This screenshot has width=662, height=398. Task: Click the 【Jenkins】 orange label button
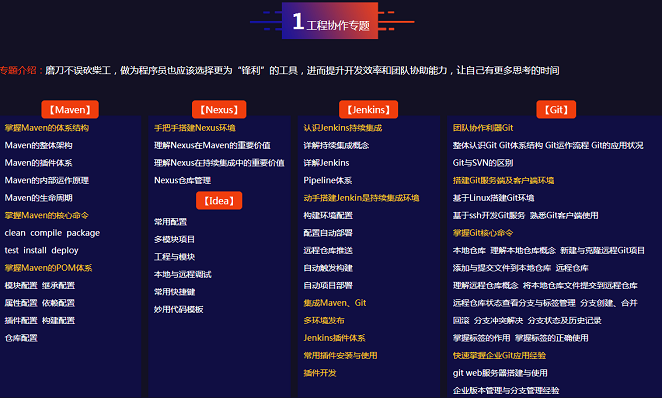[369, 110]
